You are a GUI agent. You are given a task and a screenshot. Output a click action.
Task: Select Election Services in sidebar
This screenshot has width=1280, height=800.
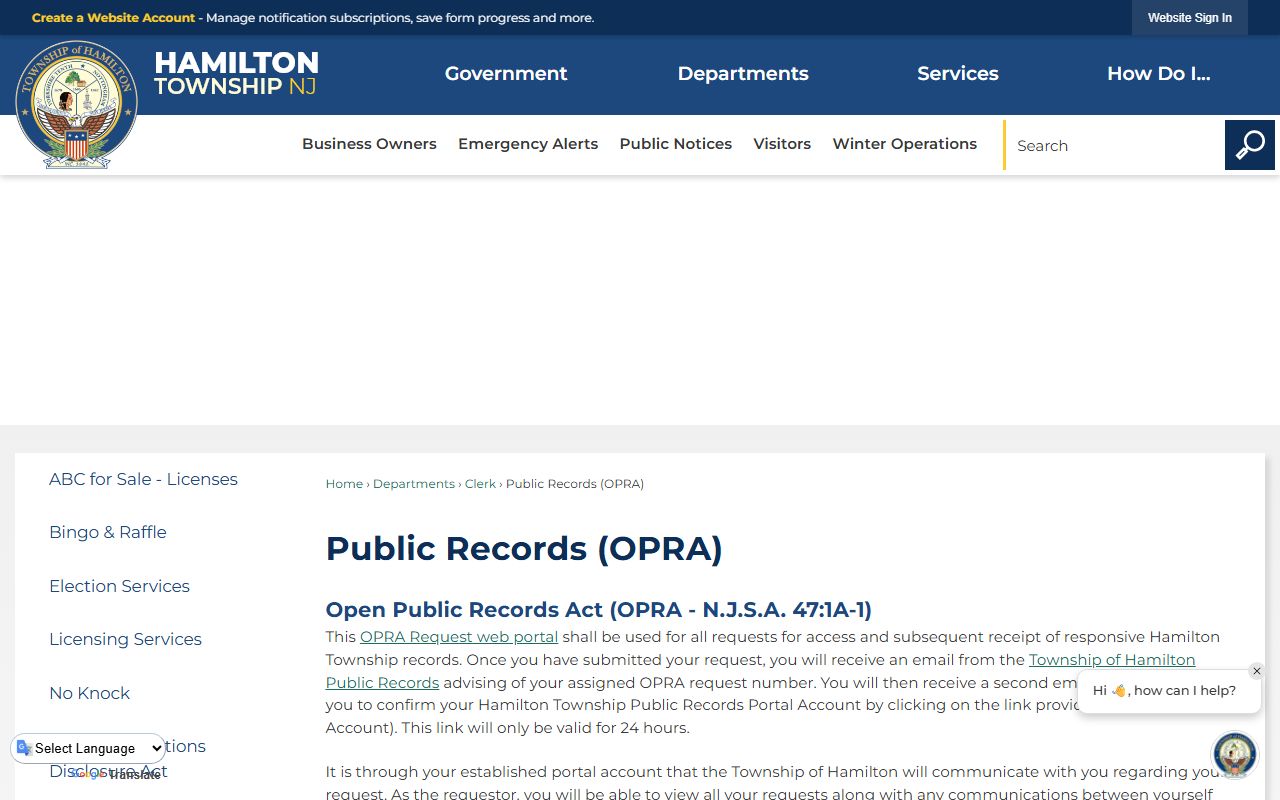coord(119,586)
